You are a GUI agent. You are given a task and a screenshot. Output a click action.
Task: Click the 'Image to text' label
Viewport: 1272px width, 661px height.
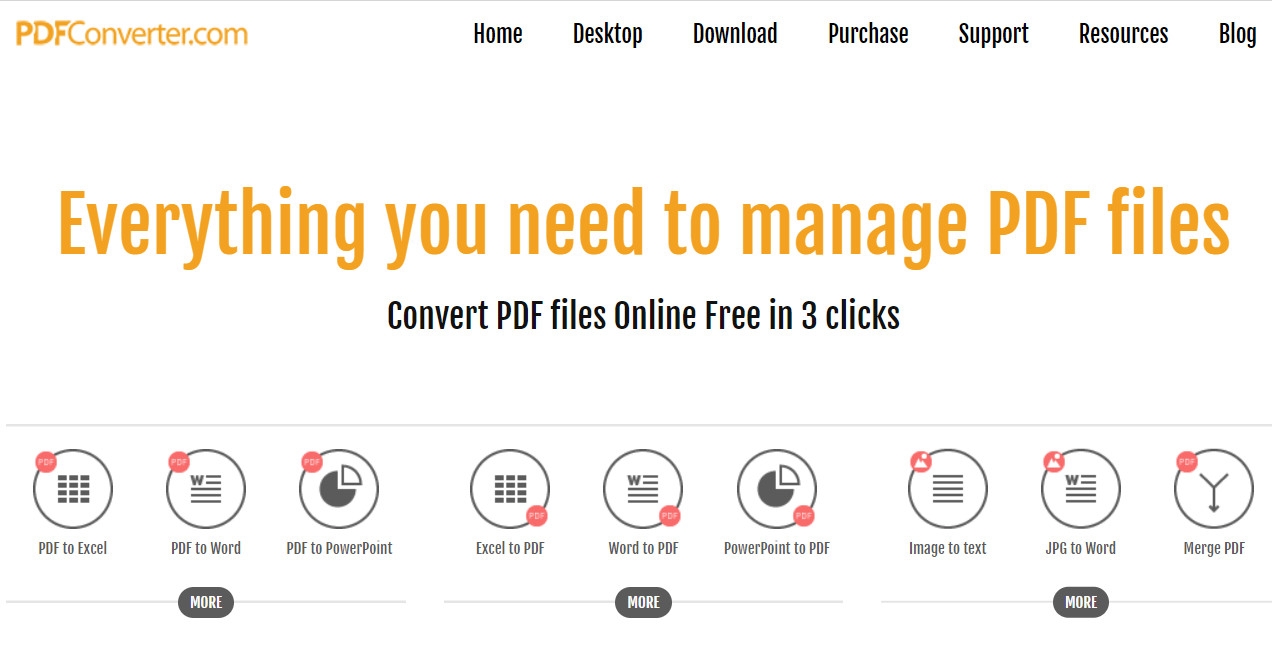tap(947, 548)
